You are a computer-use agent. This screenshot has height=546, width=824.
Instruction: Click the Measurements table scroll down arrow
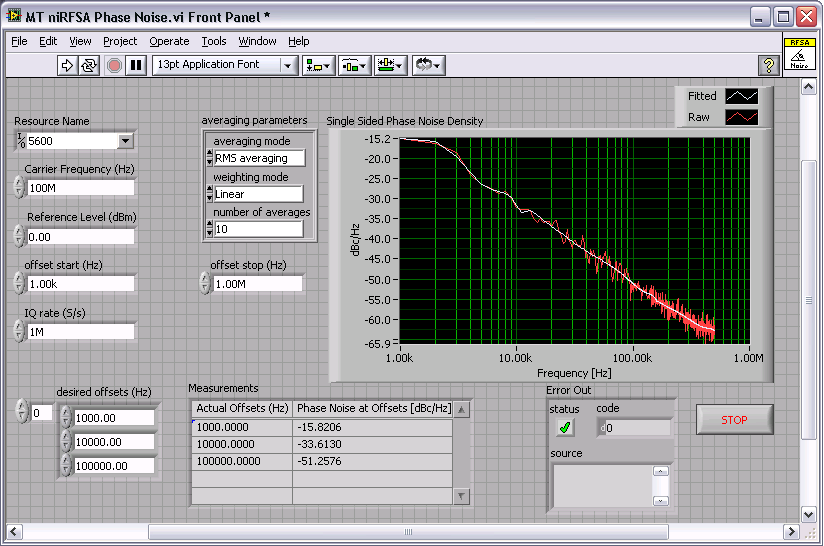click(461, 496)
